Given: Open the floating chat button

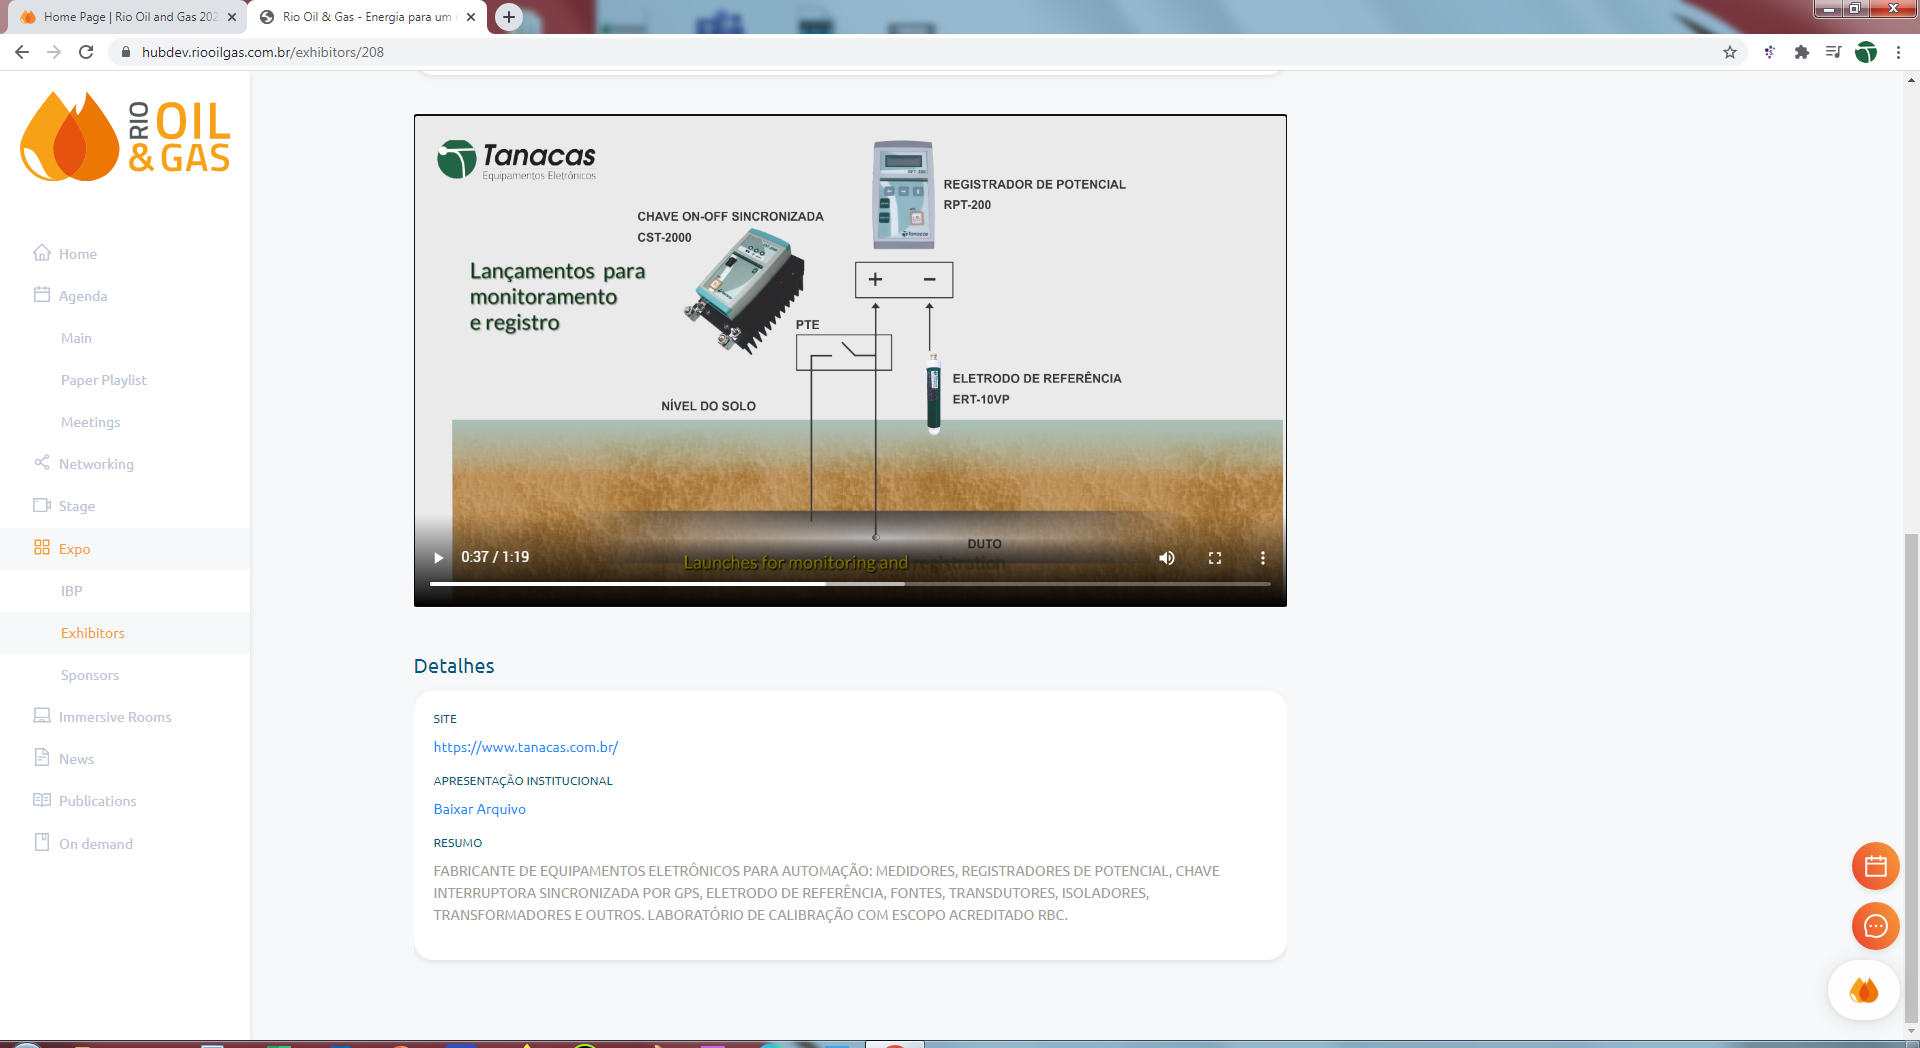Looking at the screenshot, I should 1875,926.
